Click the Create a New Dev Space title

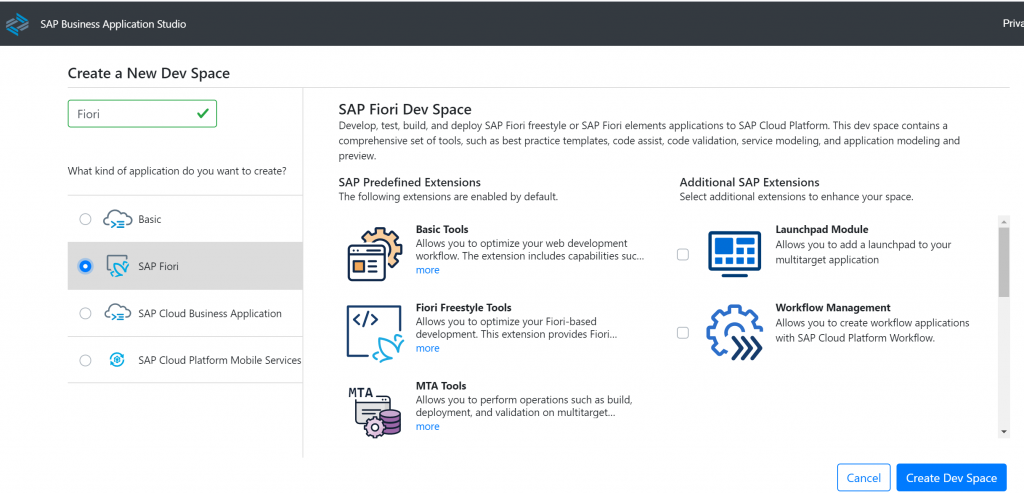pos(149,73)
